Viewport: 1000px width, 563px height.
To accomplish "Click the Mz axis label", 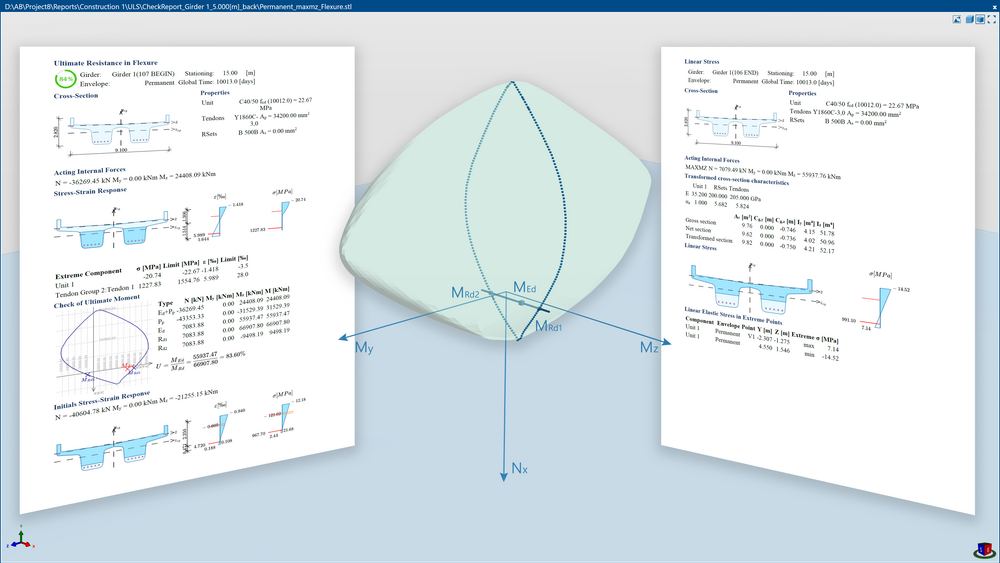I will [651, 346].
